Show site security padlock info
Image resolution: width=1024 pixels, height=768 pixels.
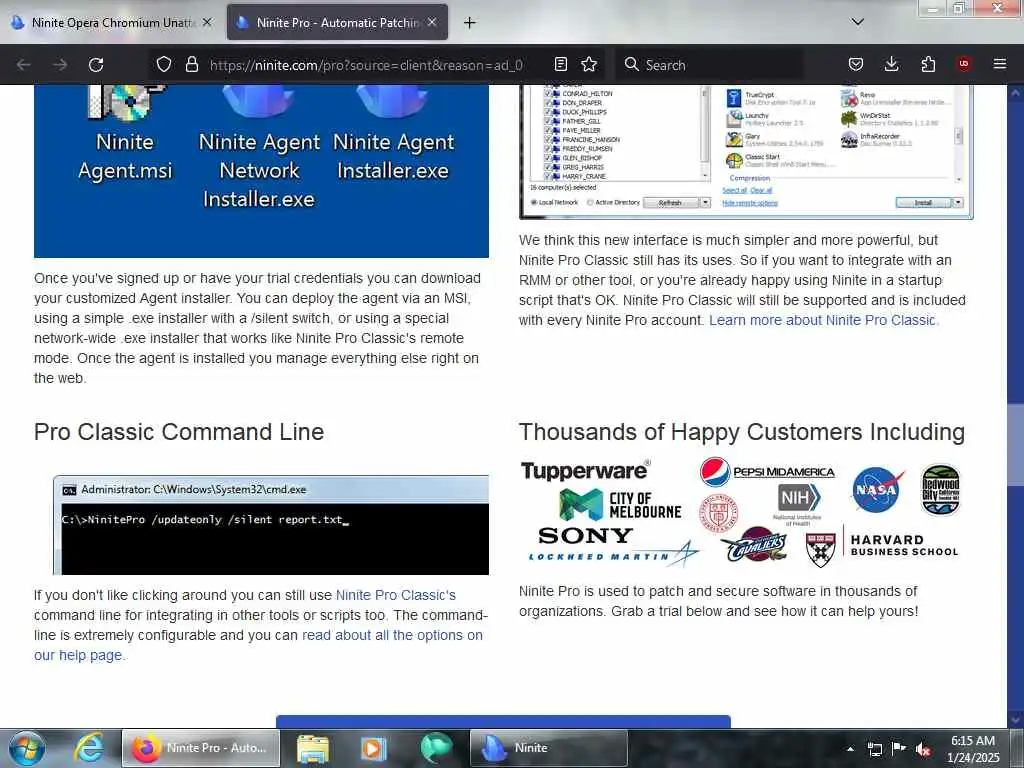191,64
